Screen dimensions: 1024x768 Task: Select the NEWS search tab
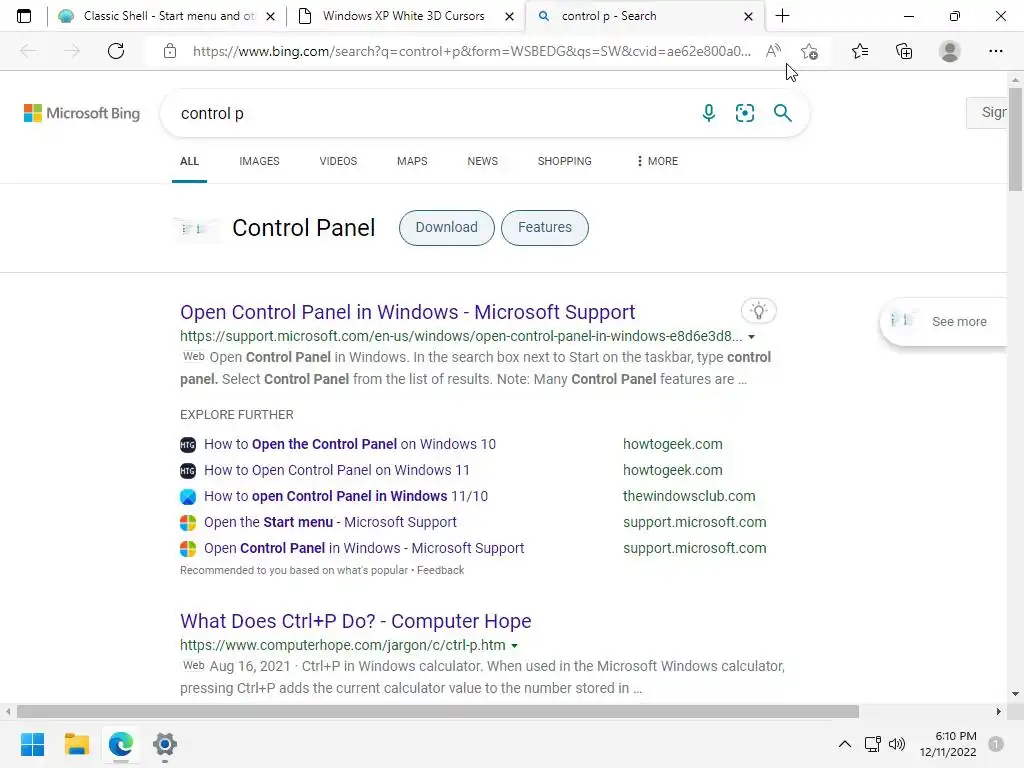click(x=483, y=161)
